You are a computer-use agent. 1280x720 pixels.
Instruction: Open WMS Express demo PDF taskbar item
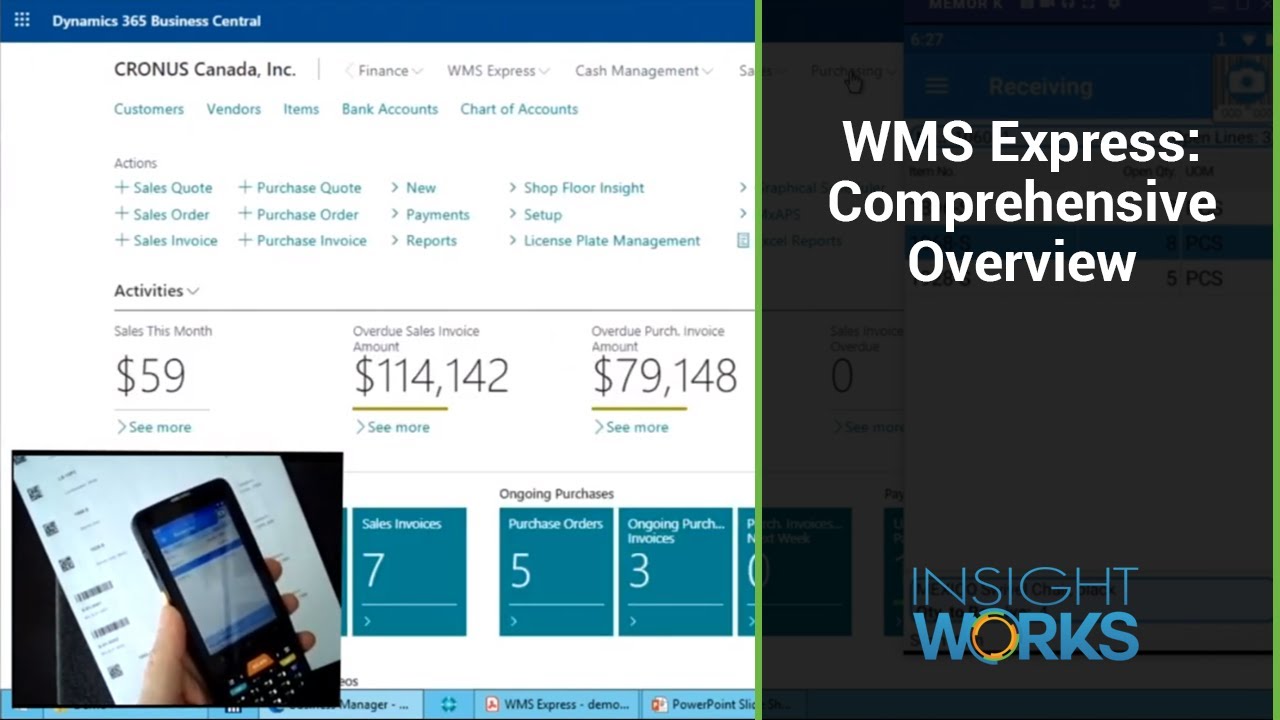point(556,705)
